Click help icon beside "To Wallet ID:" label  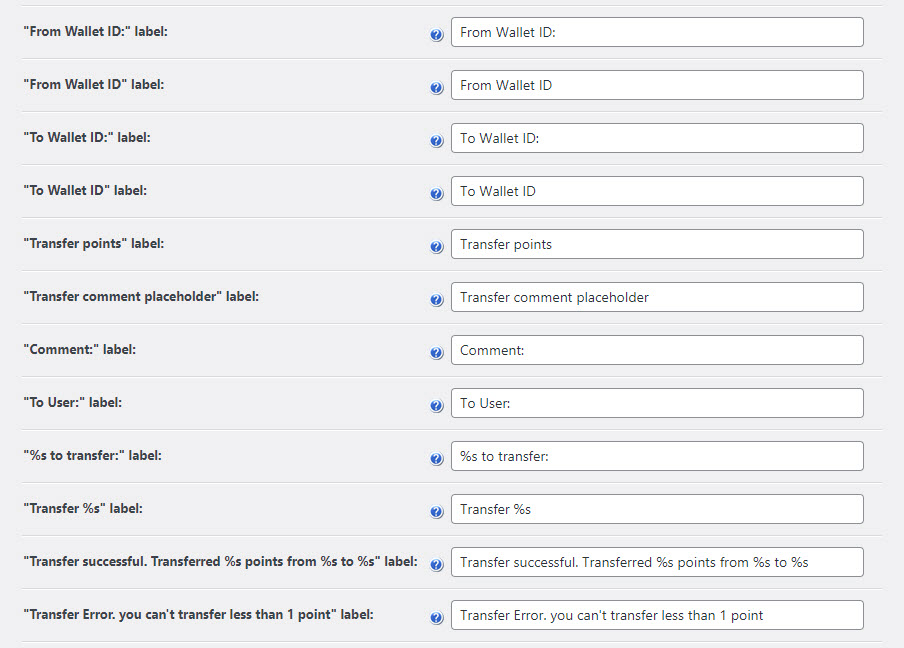coord(436,141)
